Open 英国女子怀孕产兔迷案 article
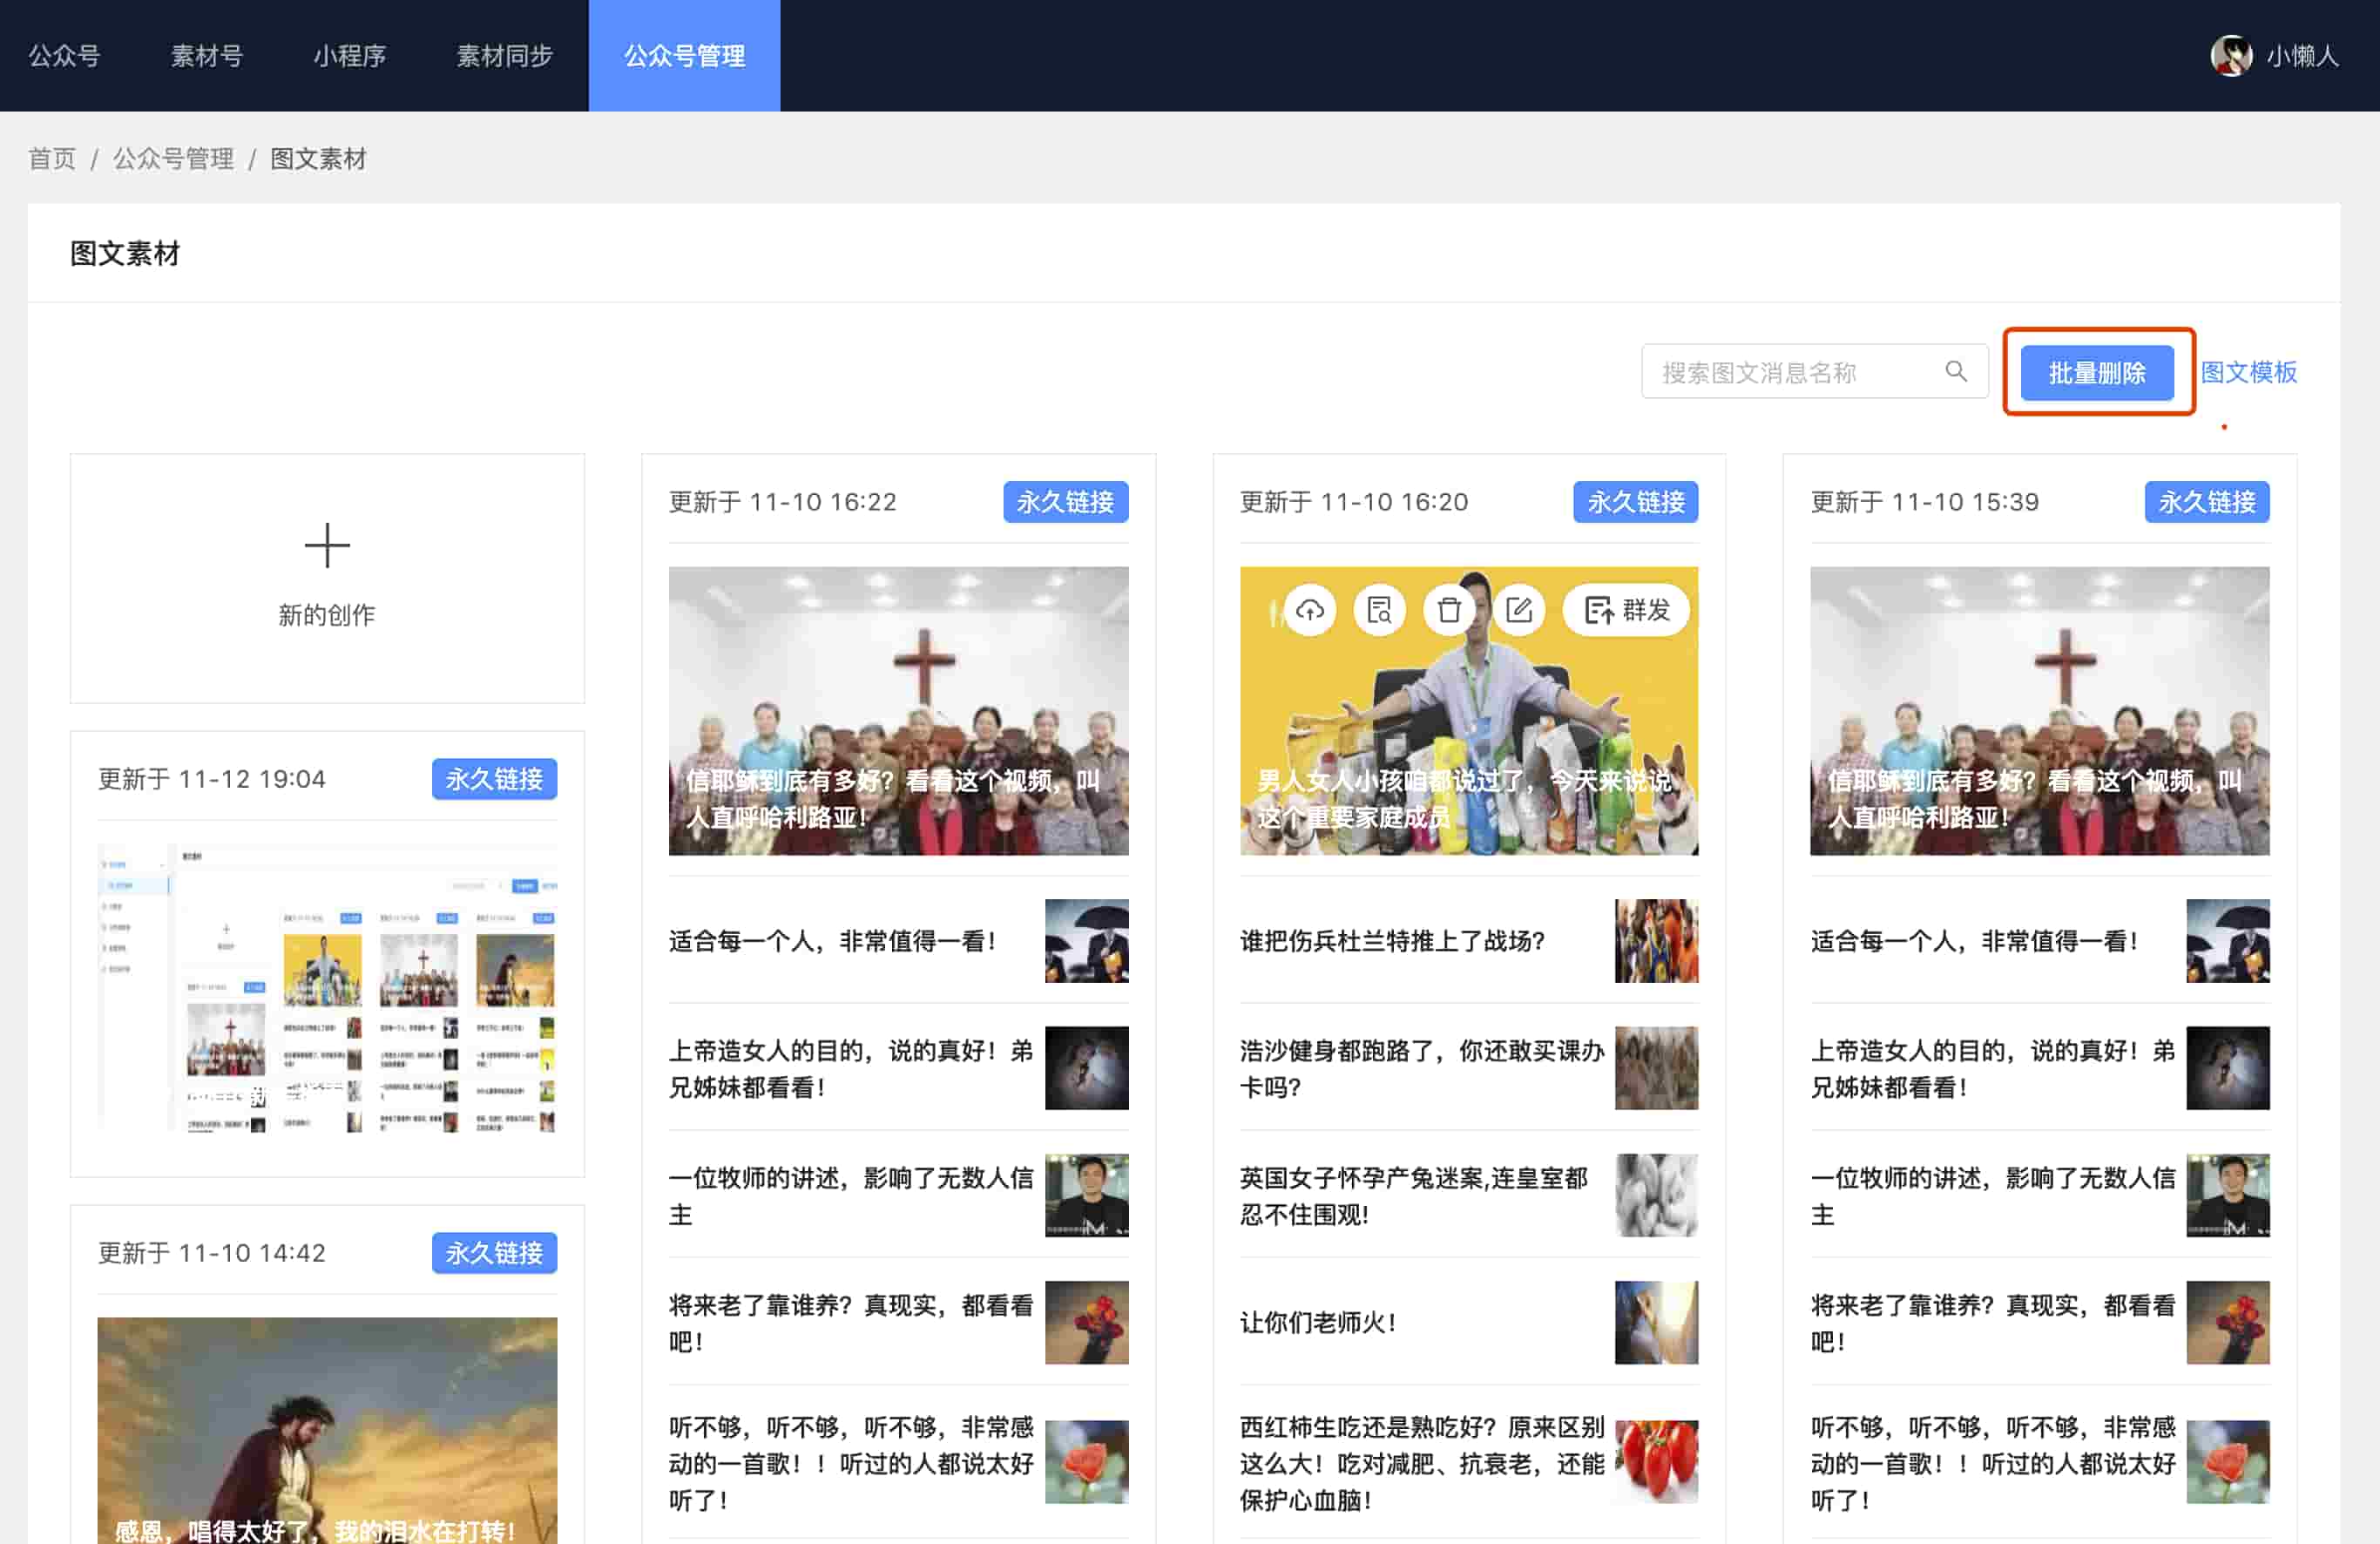This screenshot has height=1544, width=2380. click(1414, 1196)
